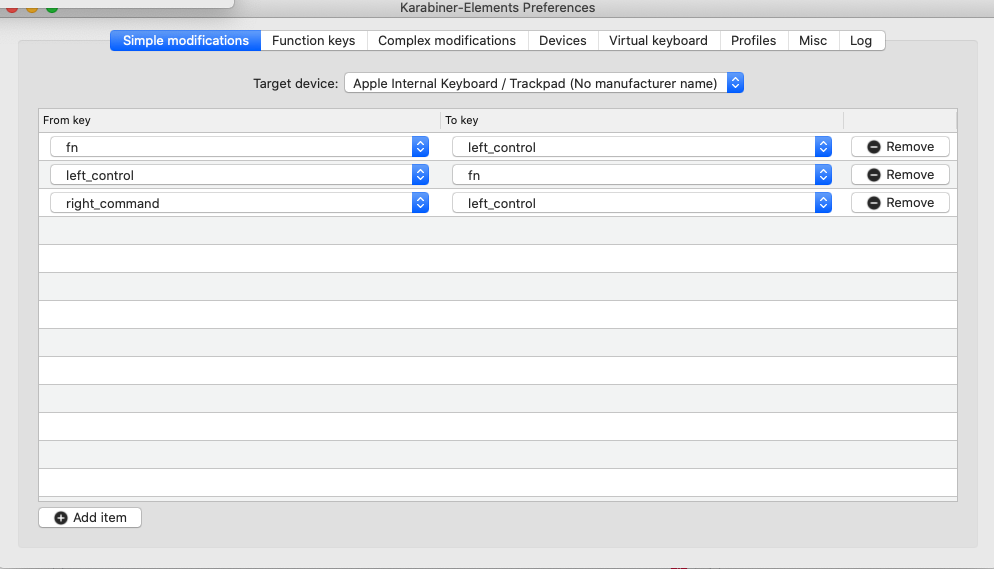Image resolution: width=994 pixels, height=569 pixels.
Task: Open To key dropdown in fn row
Action: click(x=642, y=147)
